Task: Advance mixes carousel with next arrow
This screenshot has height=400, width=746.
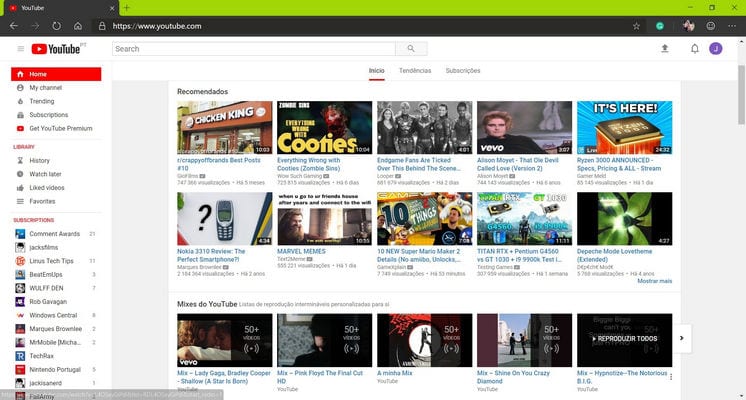Action: 682,338
